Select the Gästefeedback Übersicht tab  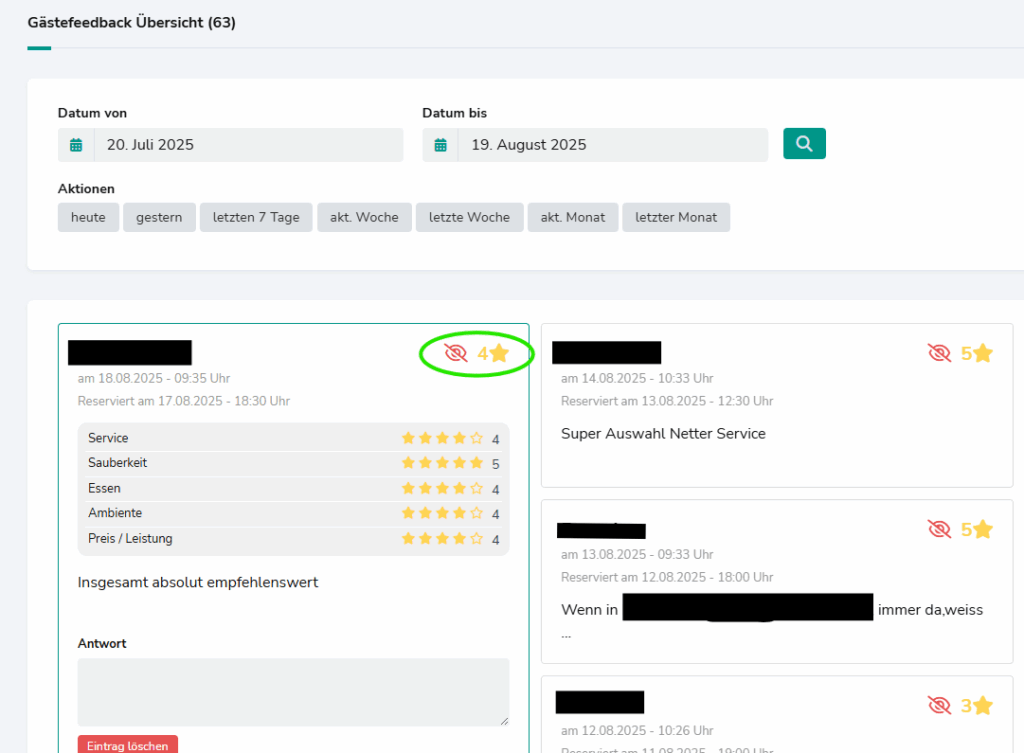point(131,22)
